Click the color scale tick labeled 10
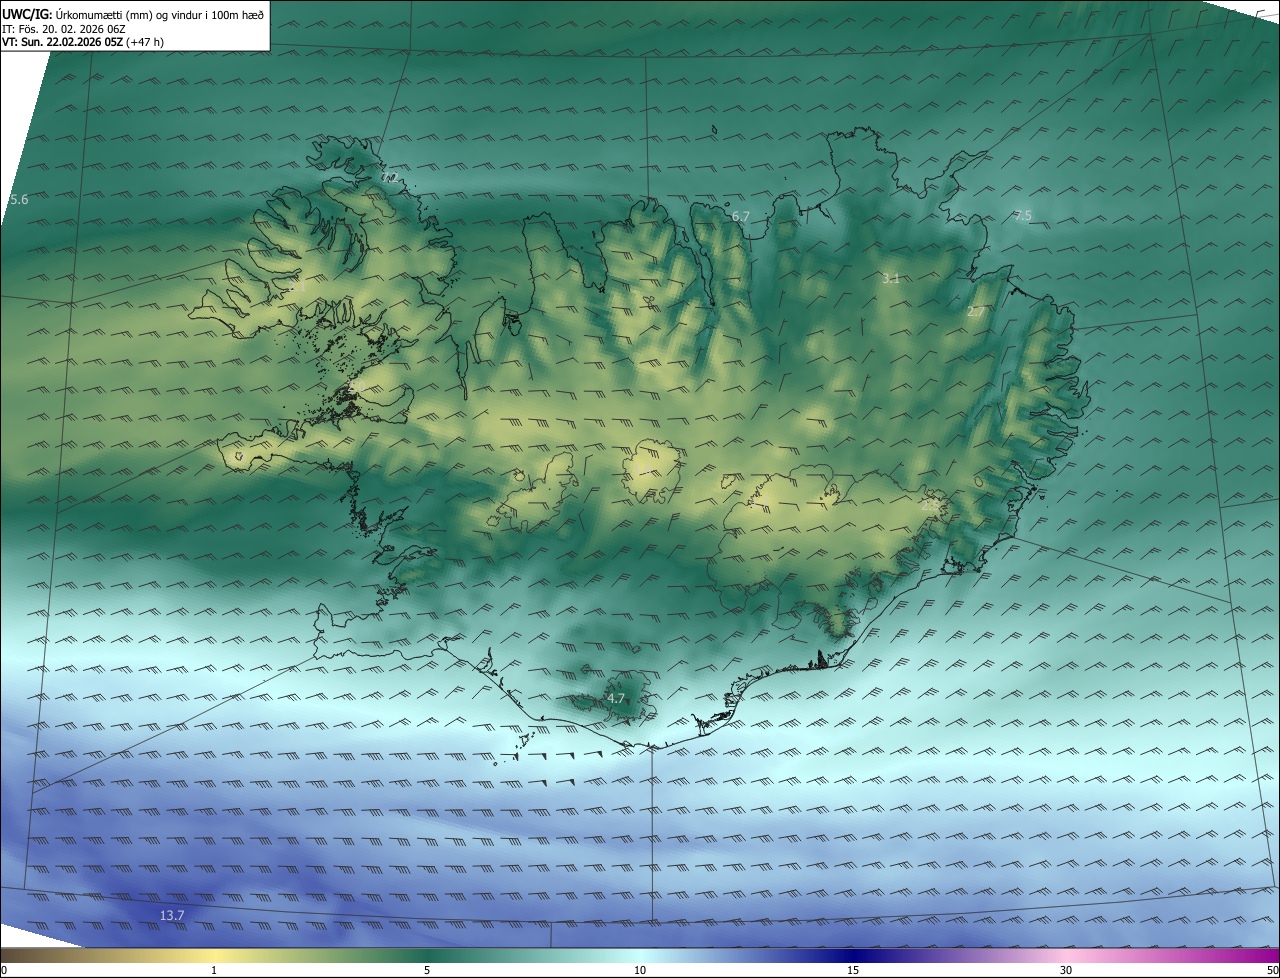The height and width of the screenshot is (978, 1280). point(640,970)
